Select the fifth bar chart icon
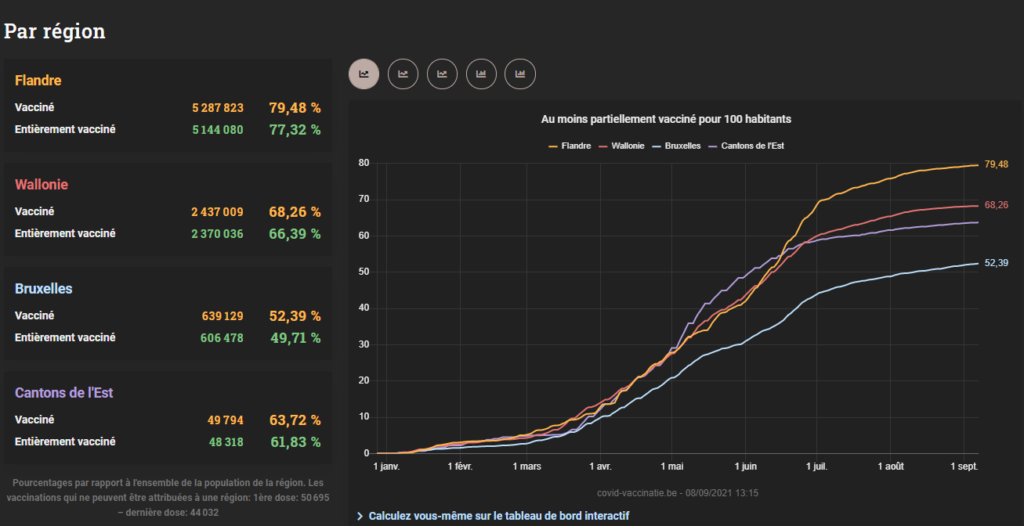1024x526 pixels. pyautogui.click(x=520, y=73)
